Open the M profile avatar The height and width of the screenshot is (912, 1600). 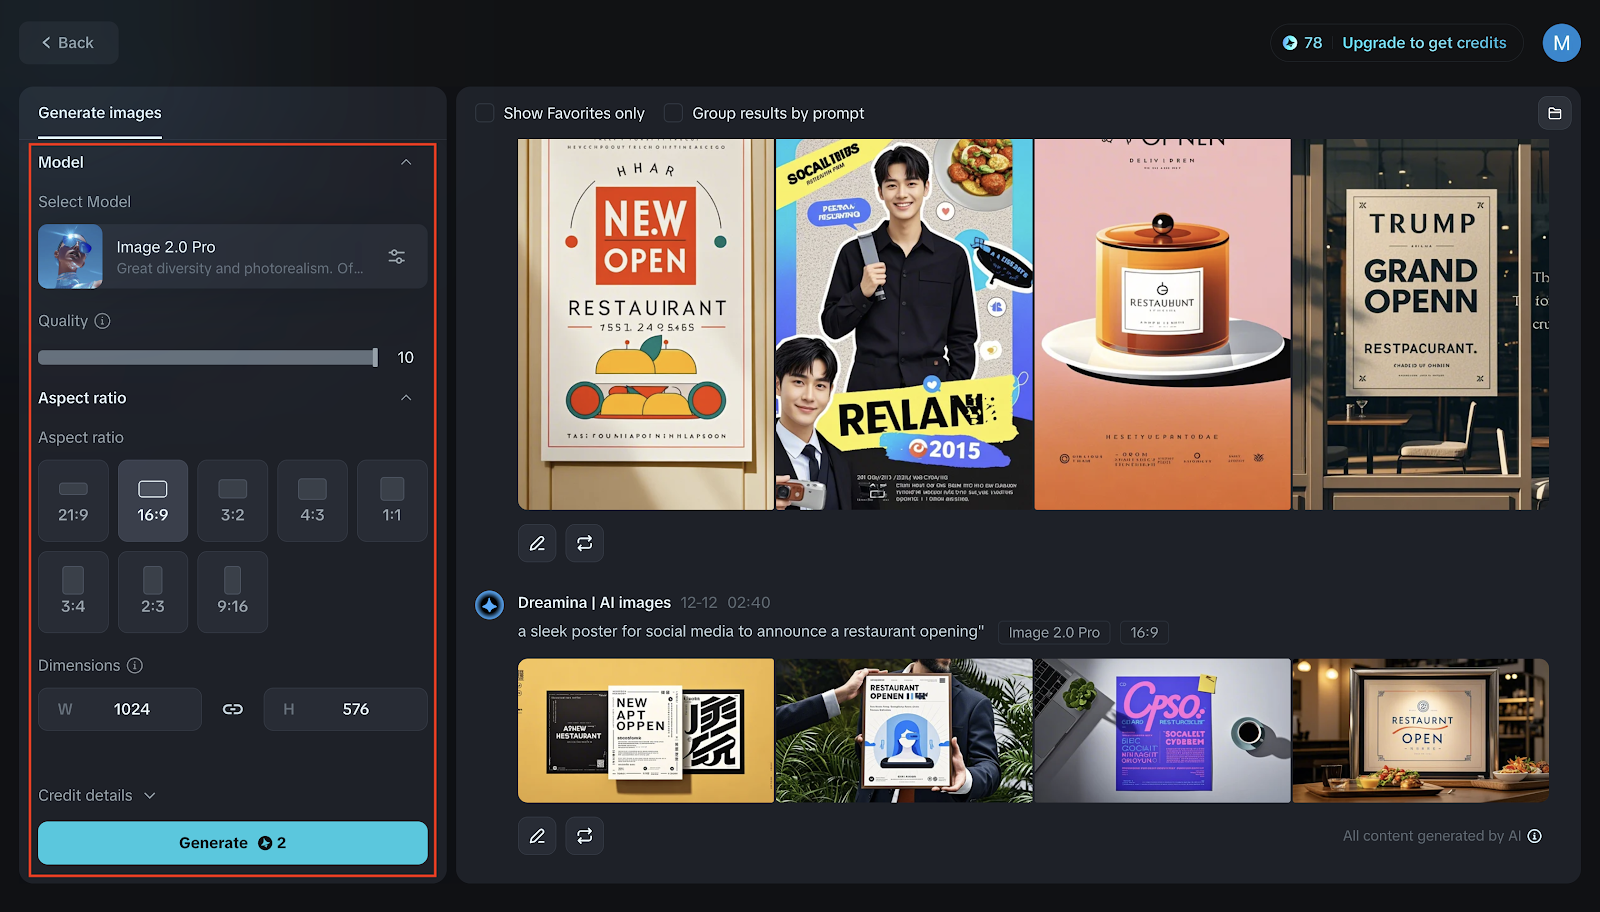coord(1561,43)
